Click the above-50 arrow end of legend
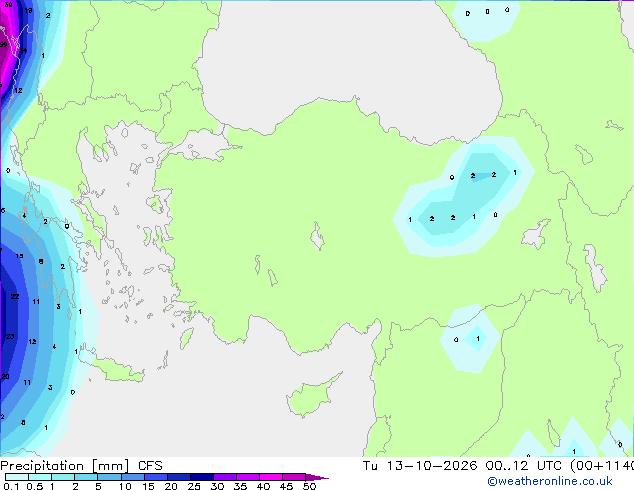This screenshot has width=634, height=490. [317, 477]
